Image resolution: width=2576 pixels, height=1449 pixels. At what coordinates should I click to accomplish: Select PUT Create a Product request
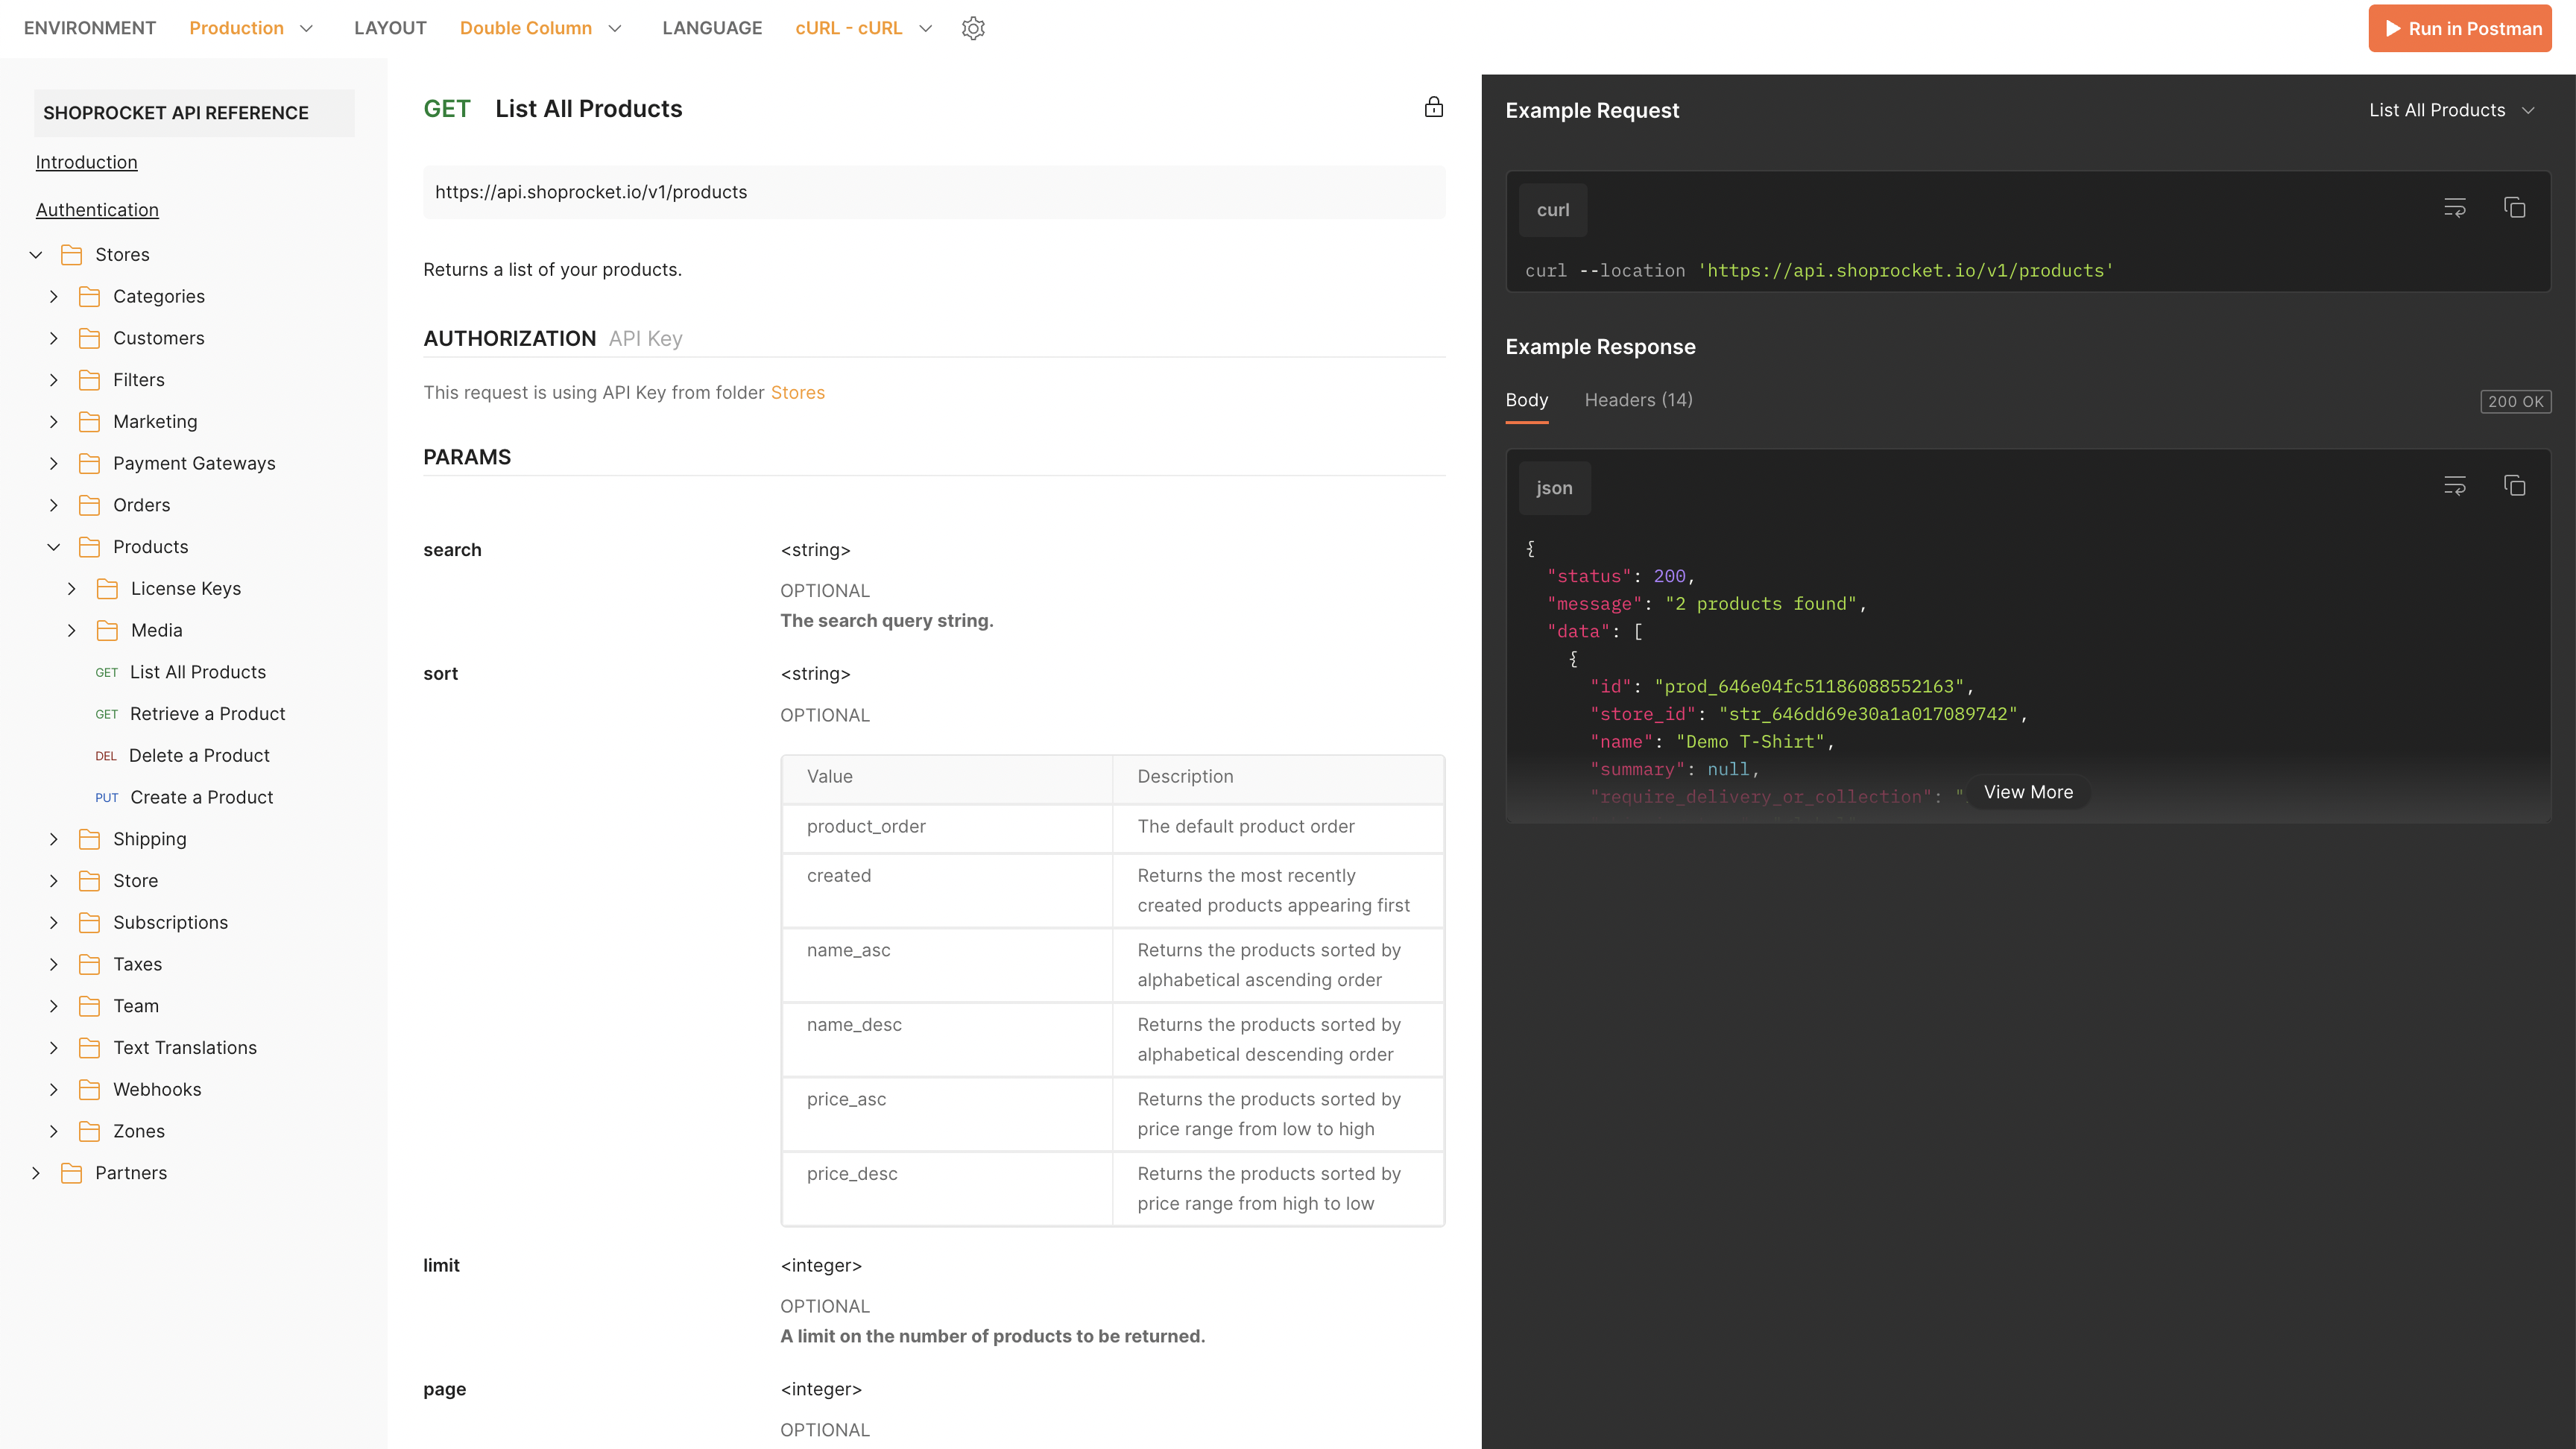(x=184, y=798)
